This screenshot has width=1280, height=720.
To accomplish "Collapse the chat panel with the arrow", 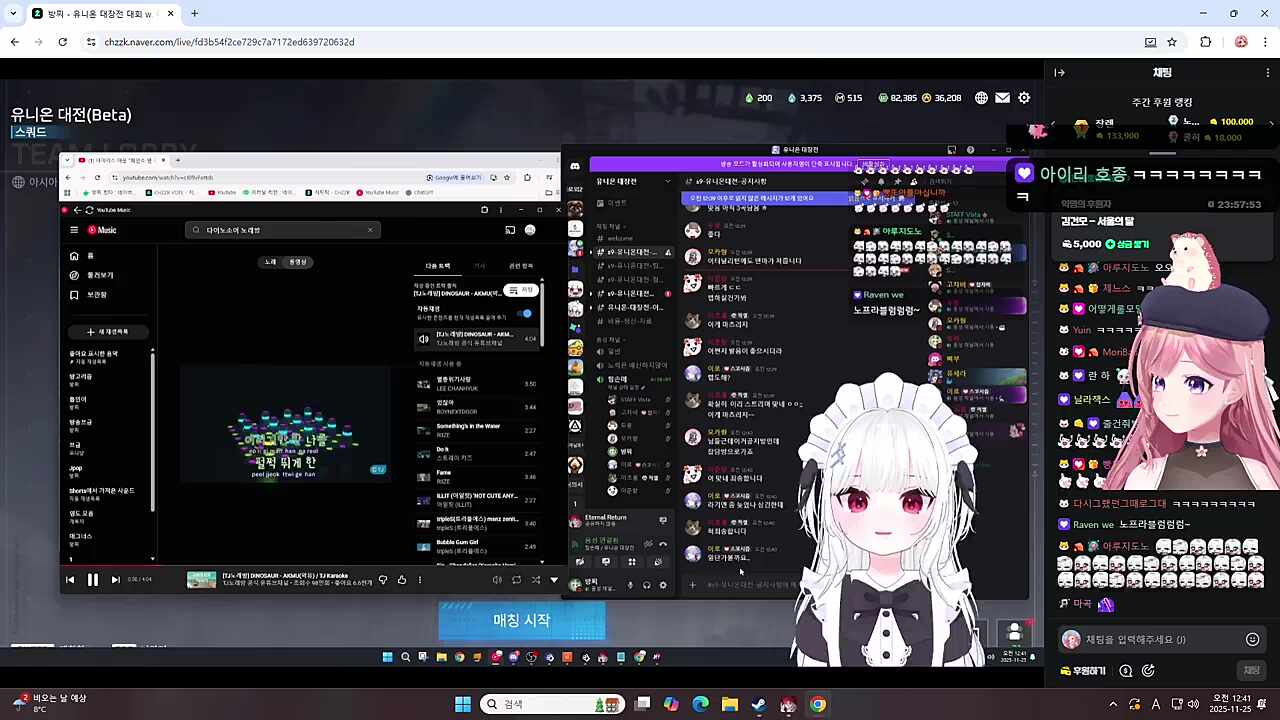I will (1060, 72).
